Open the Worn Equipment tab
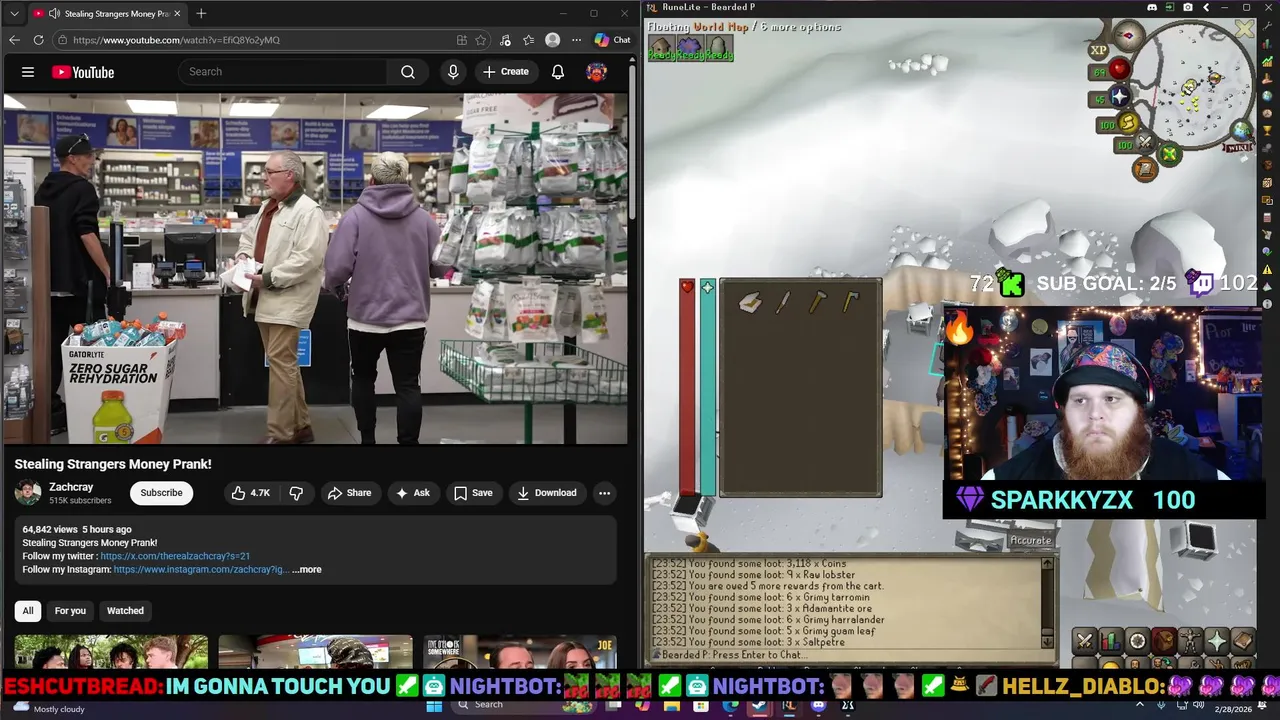 1190,641
